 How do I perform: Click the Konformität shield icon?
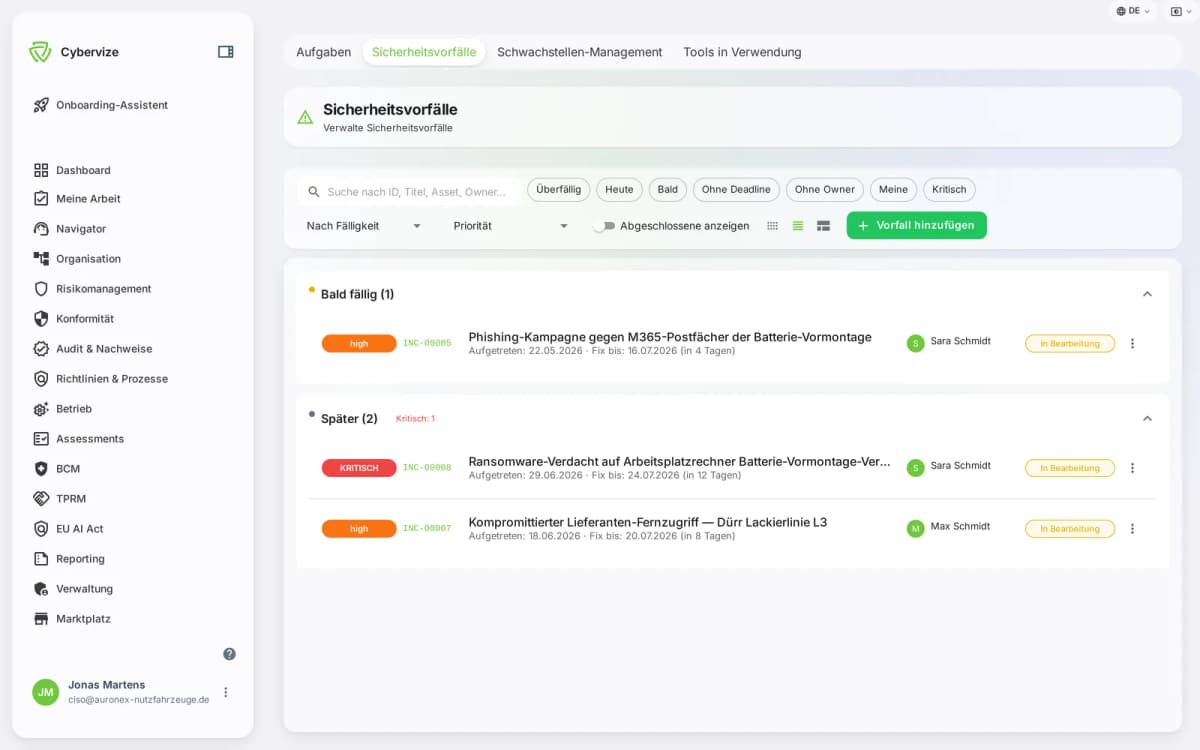41,318
